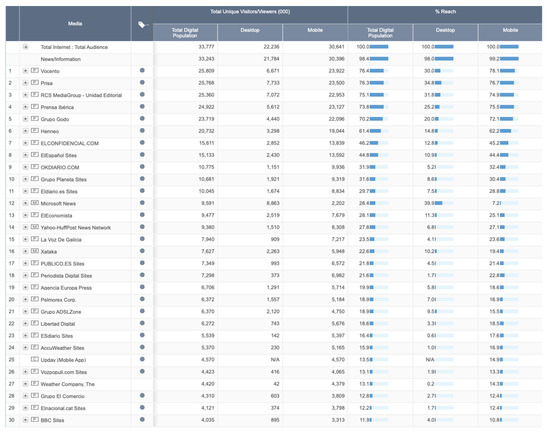Click the blue dot in ElEconomista row

tap(142, 215)
